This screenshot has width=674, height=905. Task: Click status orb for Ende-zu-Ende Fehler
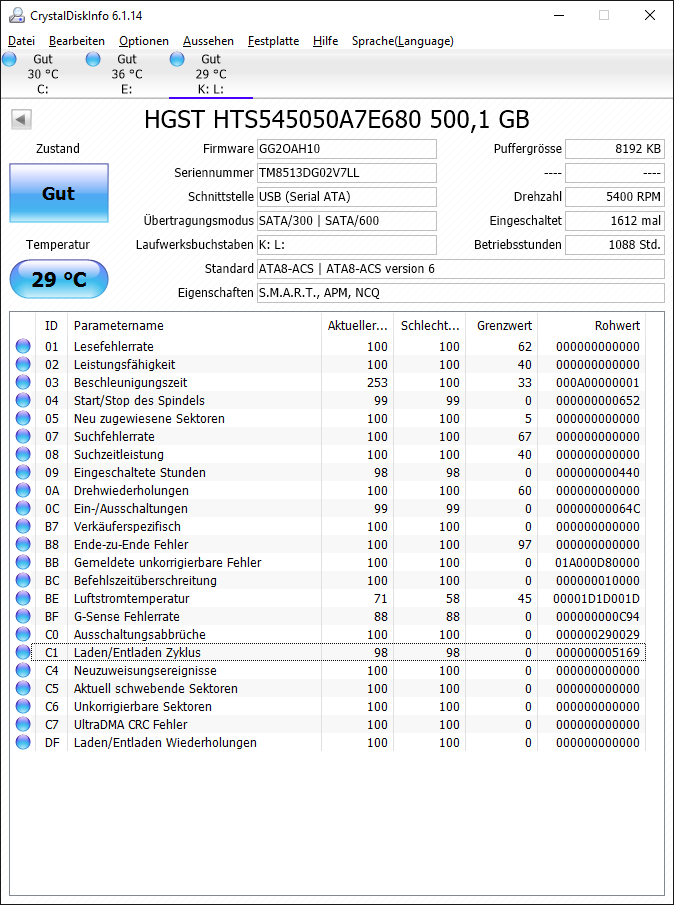23,544
